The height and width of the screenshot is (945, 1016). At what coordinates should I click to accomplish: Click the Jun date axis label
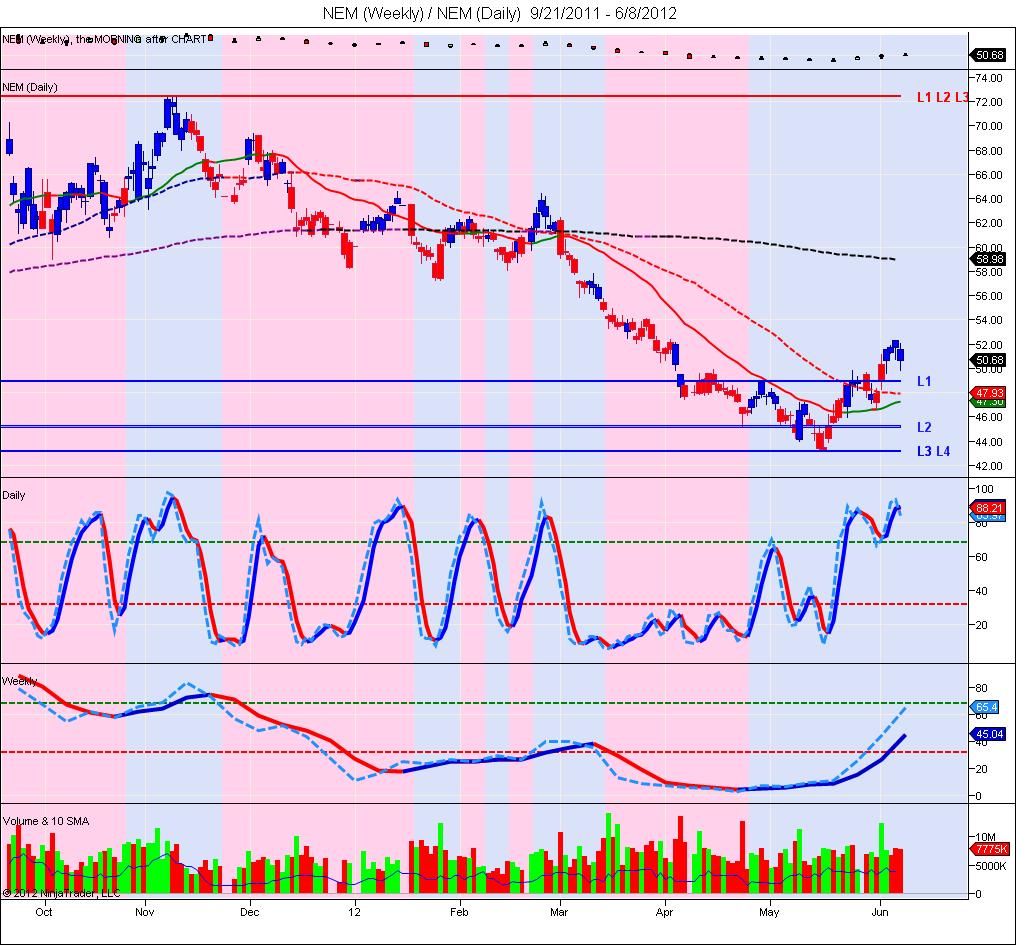coord(880,912)
